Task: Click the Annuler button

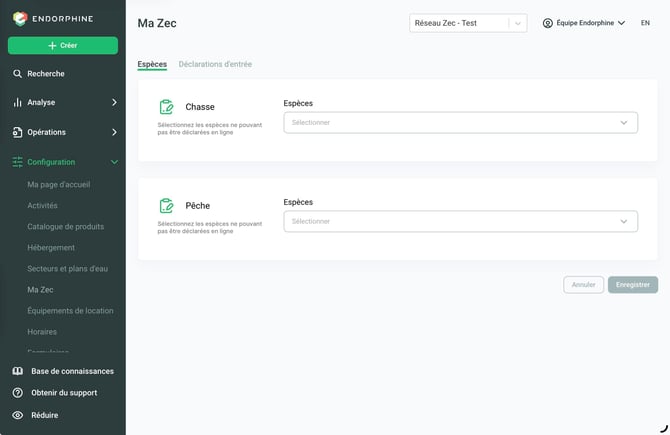Action: click(x=583, y=285)
